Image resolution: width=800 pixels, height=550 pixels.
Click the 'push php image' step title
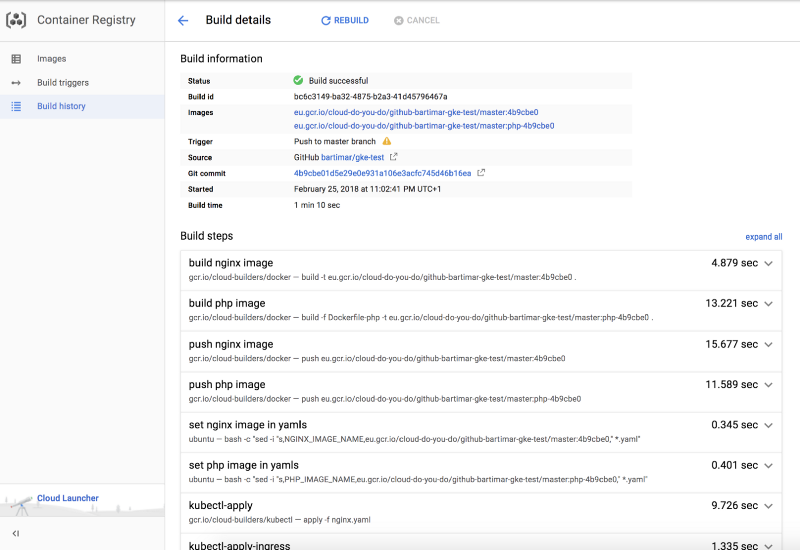tap(227, 384)
